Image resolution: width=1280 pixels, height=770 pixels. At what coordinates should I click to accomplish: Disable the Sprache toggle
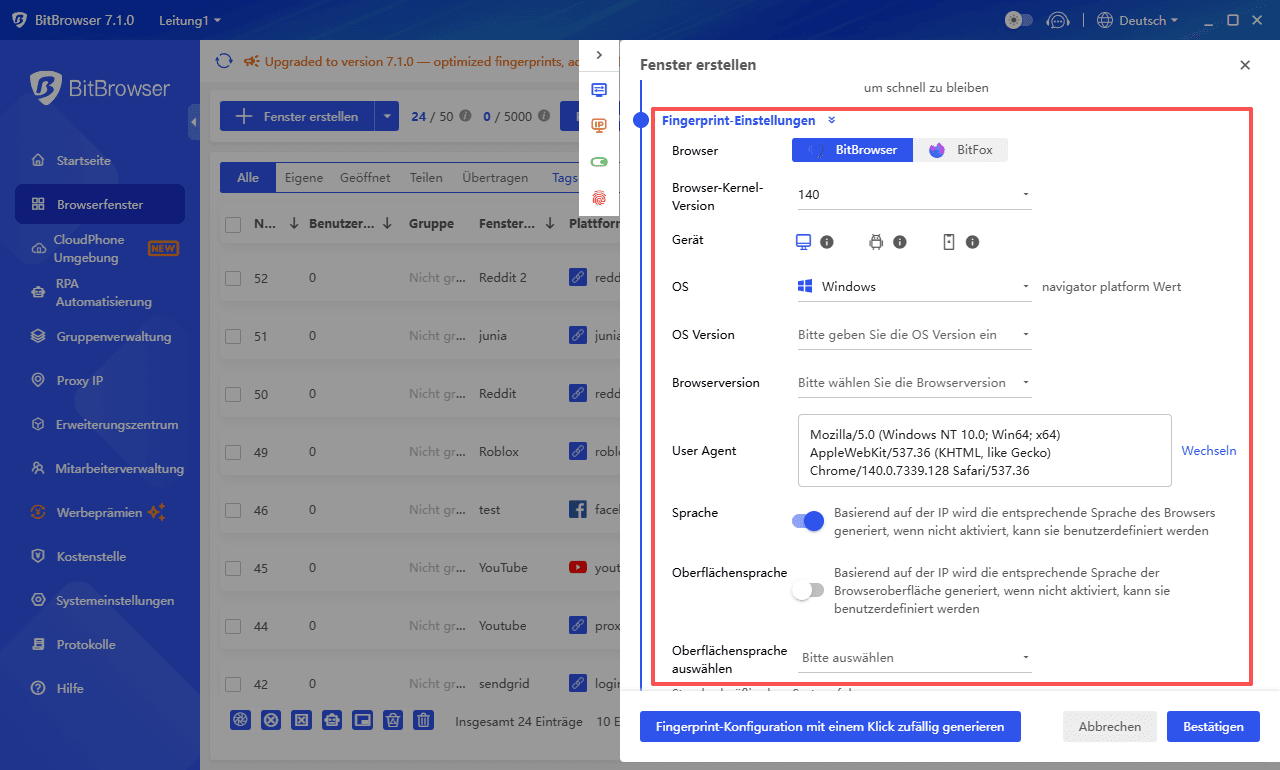[x=807, y=521]
